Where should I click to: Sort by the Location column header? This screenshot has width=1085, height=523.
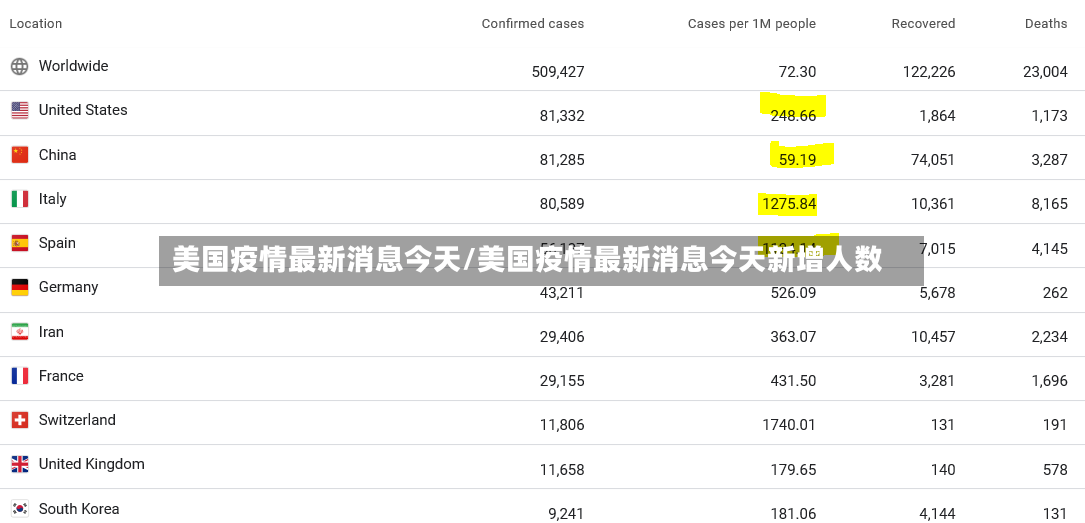[x=35, y=24]
